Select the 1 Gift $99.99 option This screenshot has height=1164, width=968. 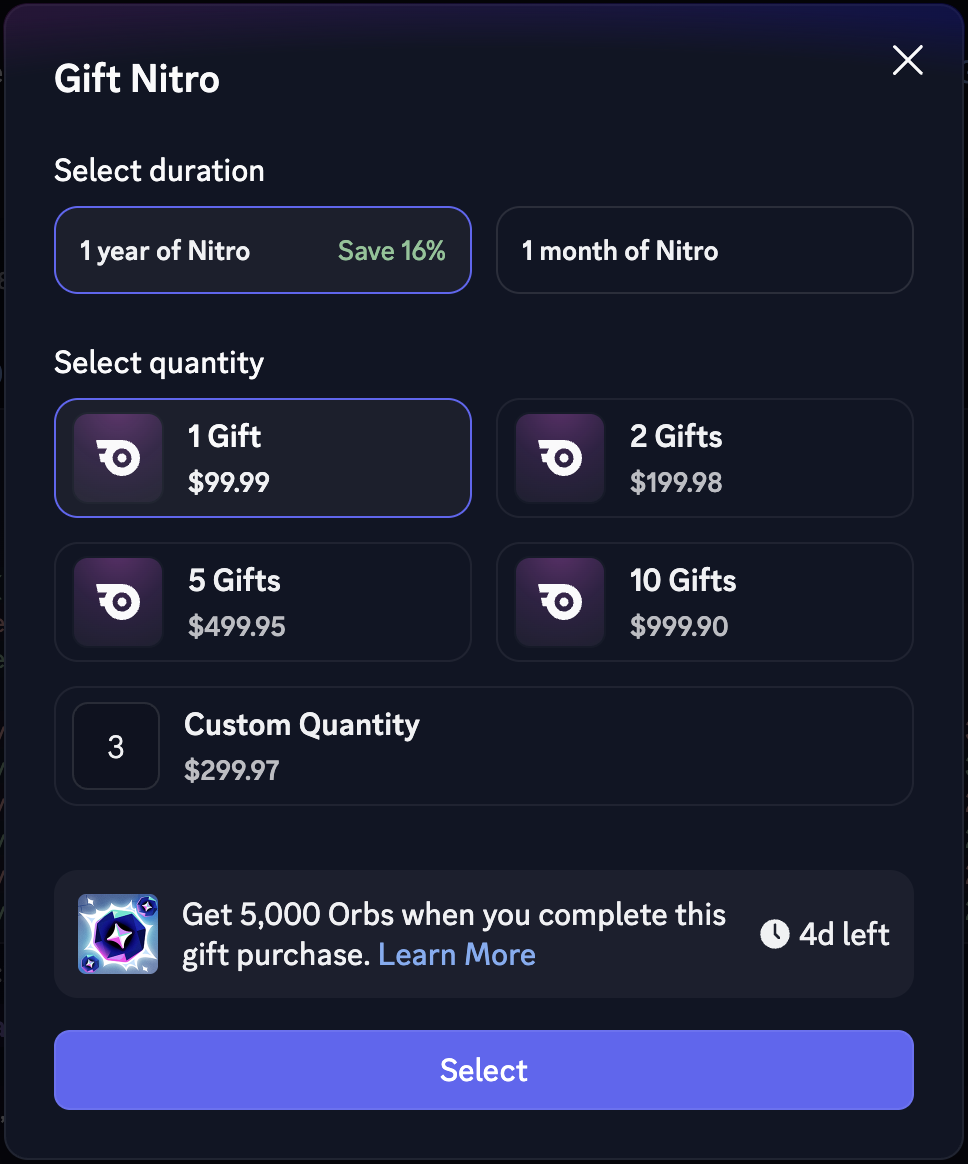coord(263,458)
